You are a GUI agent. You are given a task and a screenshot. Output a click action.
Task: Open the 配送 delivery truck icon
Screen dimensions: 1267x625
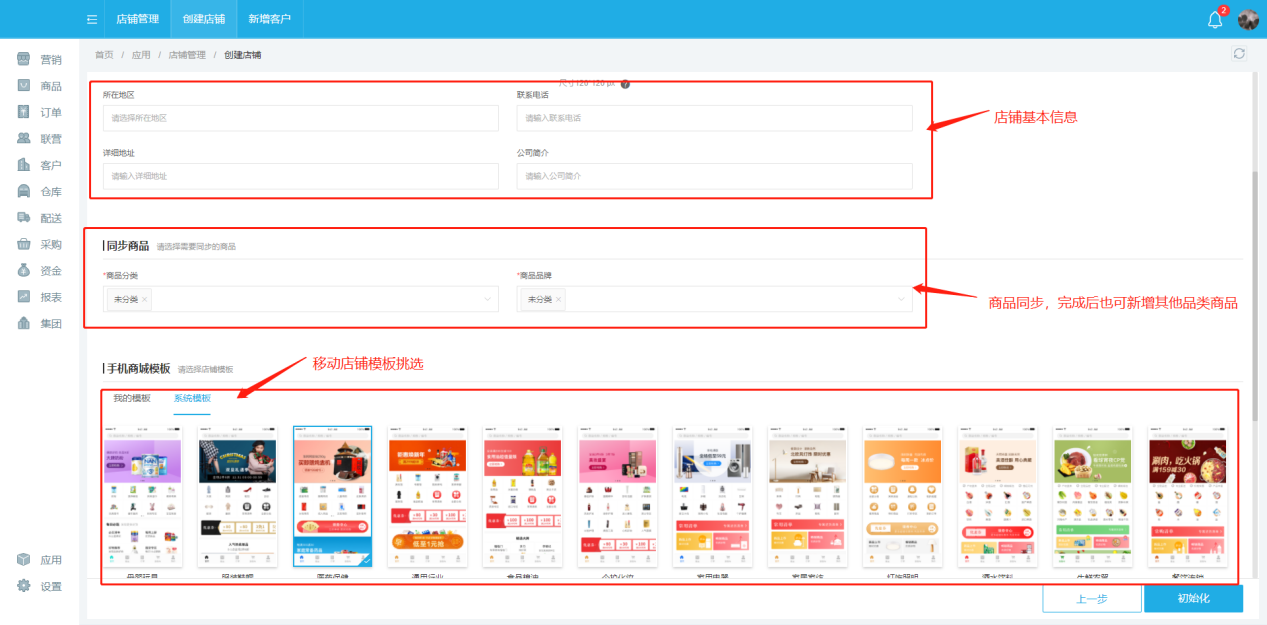(x=24, y=217)
